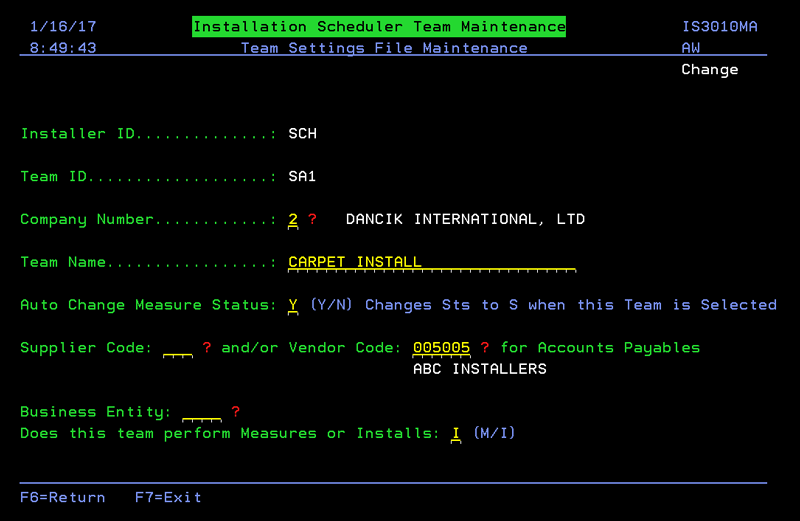Screen dimensions: 800x521
Task: Click the ? lookup after Supplier Code
Action: [207, 348]
